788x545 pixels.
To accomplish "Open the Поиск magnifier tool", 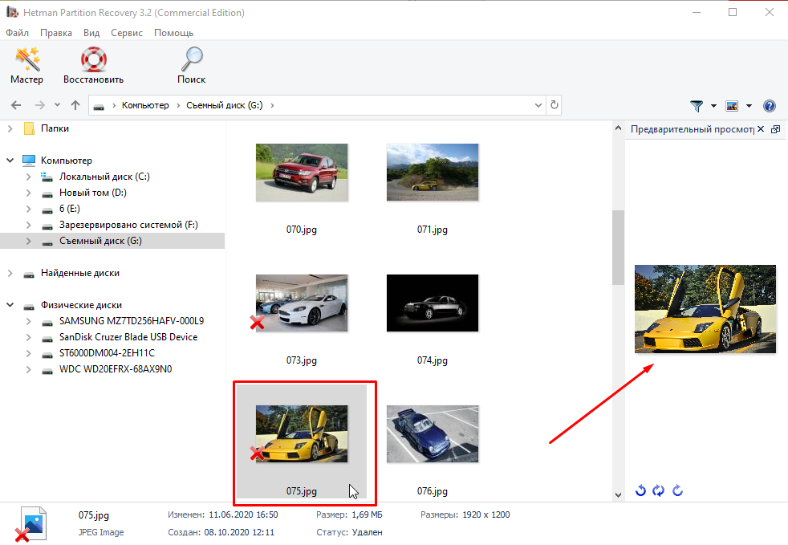I will click(x=191, y=66).
